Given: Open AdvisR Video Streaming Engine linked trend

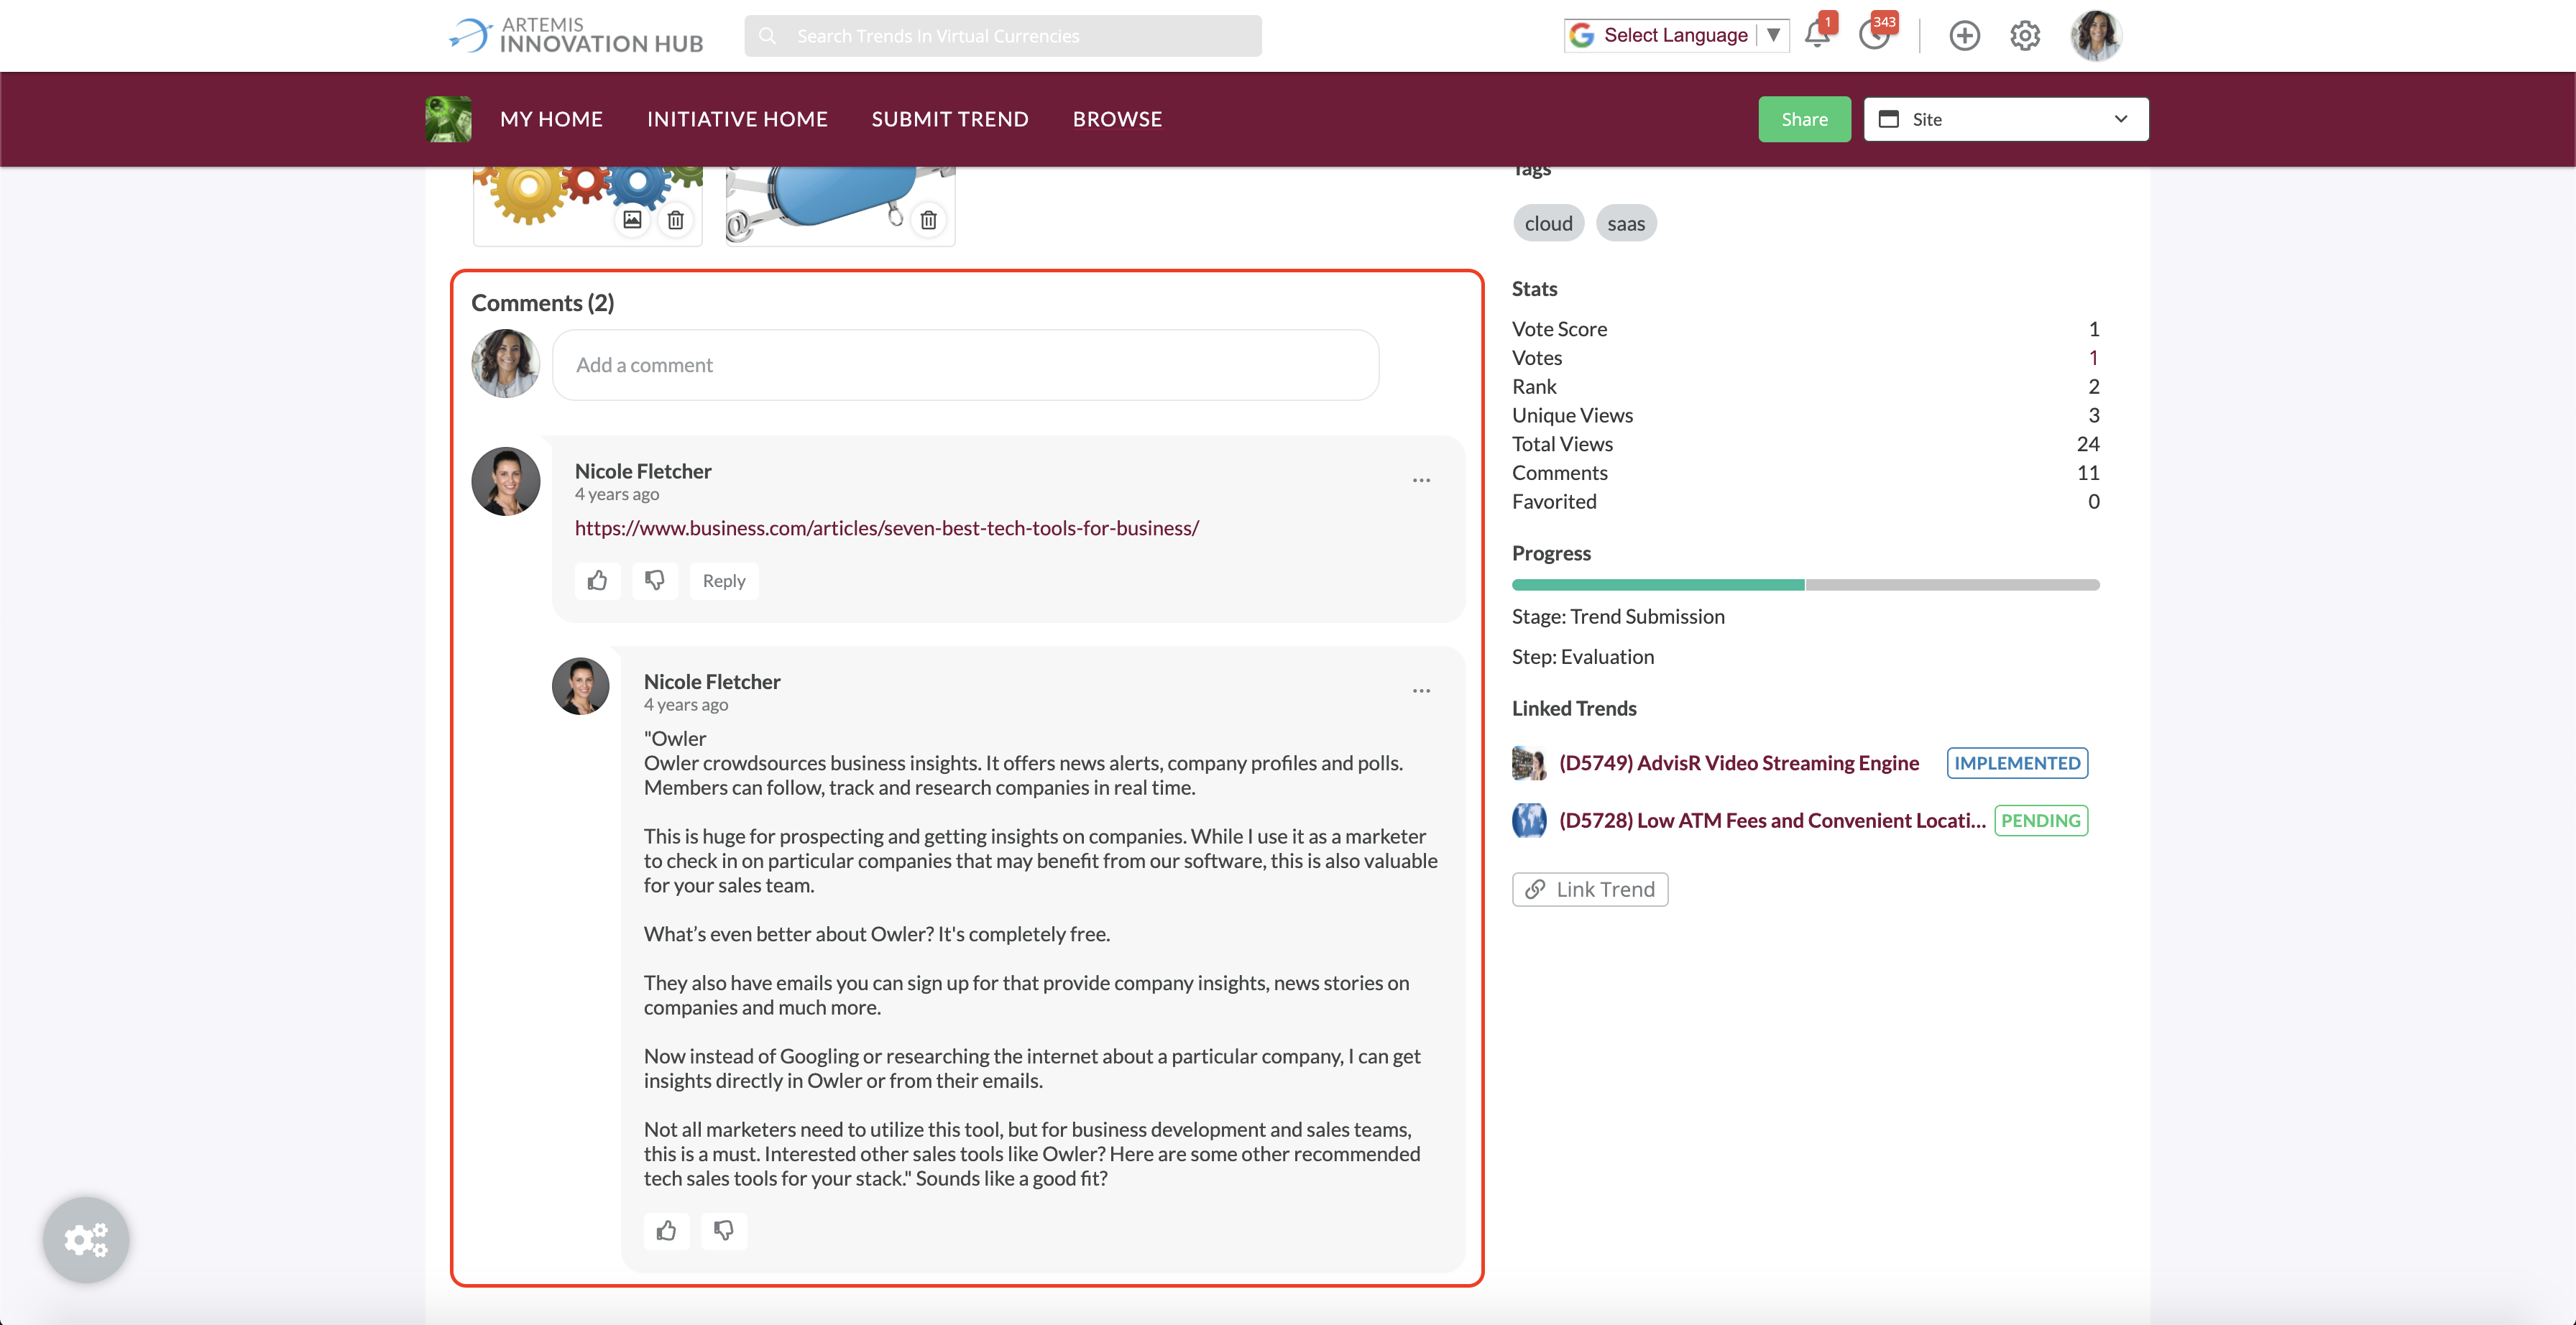Looking at the screenshot, I should pyautogui.click(x=1739, y=763).
